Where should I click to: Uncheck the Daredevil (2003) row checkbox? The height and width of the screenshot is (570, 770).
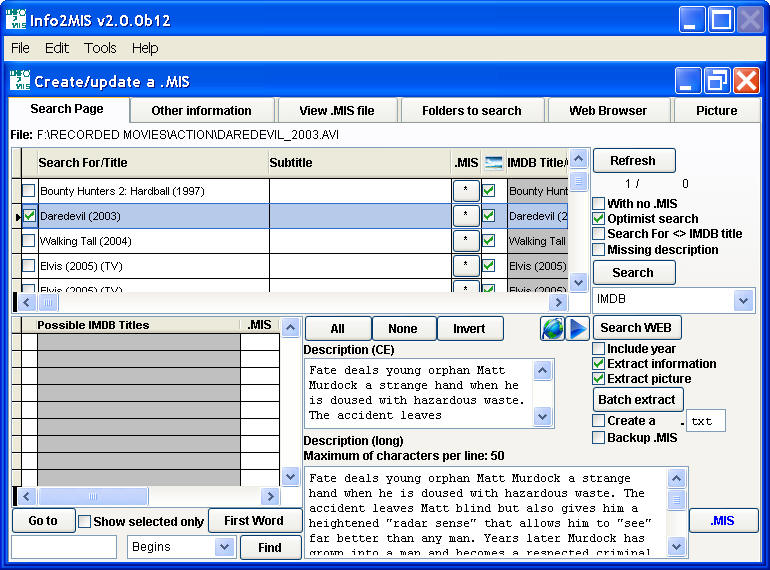point(29,216)
